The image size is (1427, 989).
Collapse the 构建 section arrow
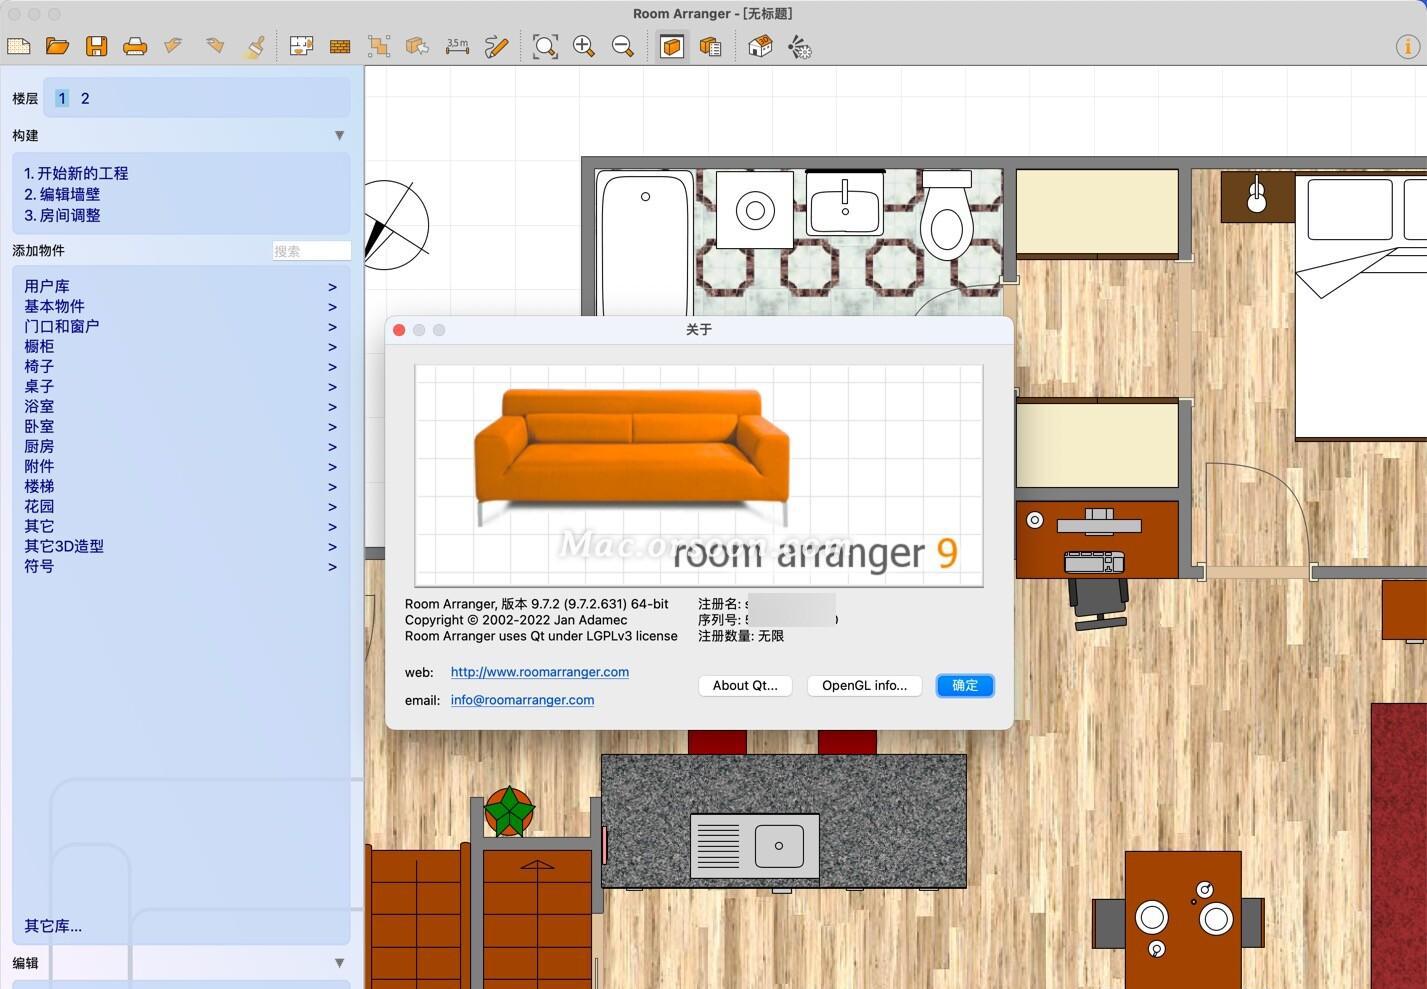[339, 135]
